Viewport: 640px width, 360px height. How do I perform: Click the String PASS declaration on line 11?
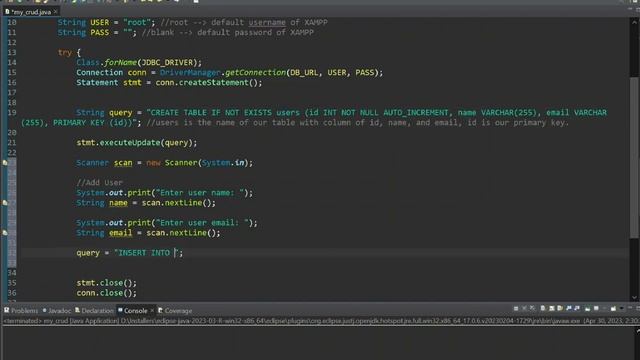97,32
